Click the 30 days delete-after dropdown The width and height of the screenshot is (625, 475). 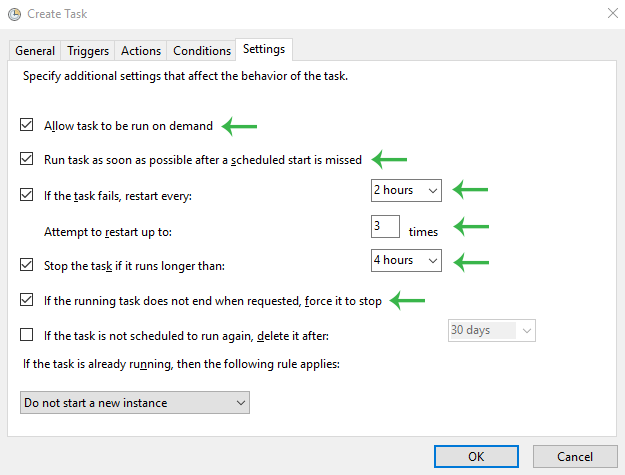click(491, 330)
